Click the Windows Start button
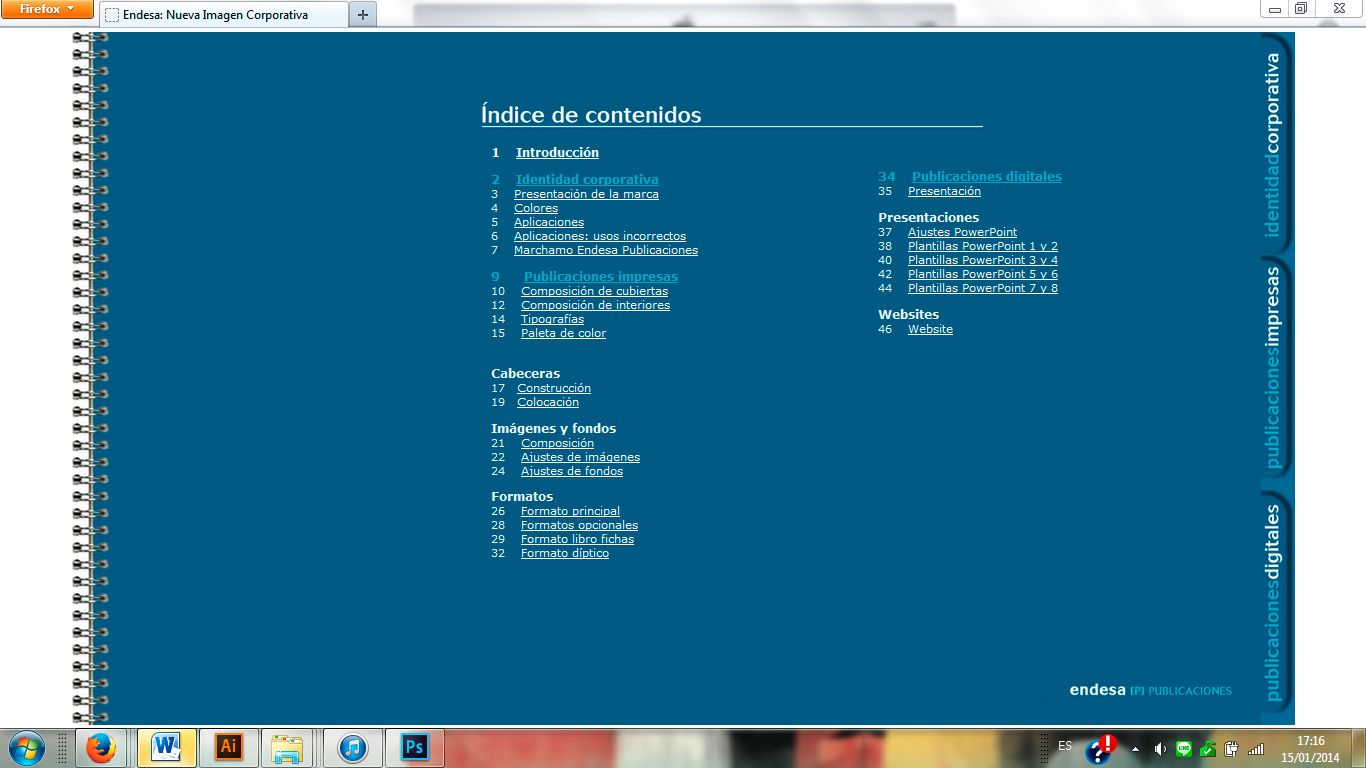The width and height of the screenshot is (1366, 768). point(25,748)
